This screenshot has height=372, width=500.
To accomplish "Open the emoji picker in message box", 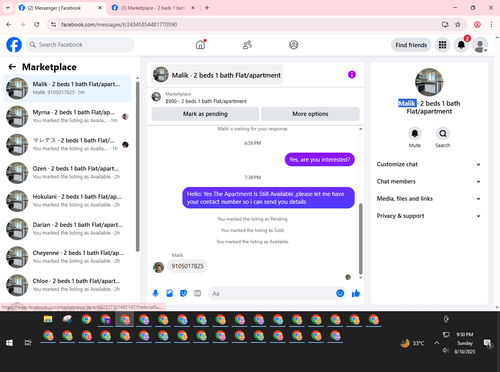I will point(340,293).
